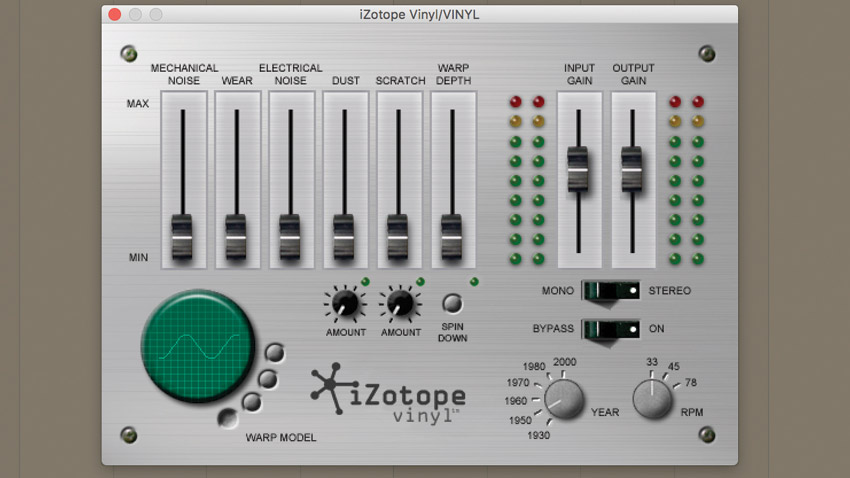850x478 pixels.
Task: Close the iZotope Vinyl window
Action: click(x=114, y=15)
